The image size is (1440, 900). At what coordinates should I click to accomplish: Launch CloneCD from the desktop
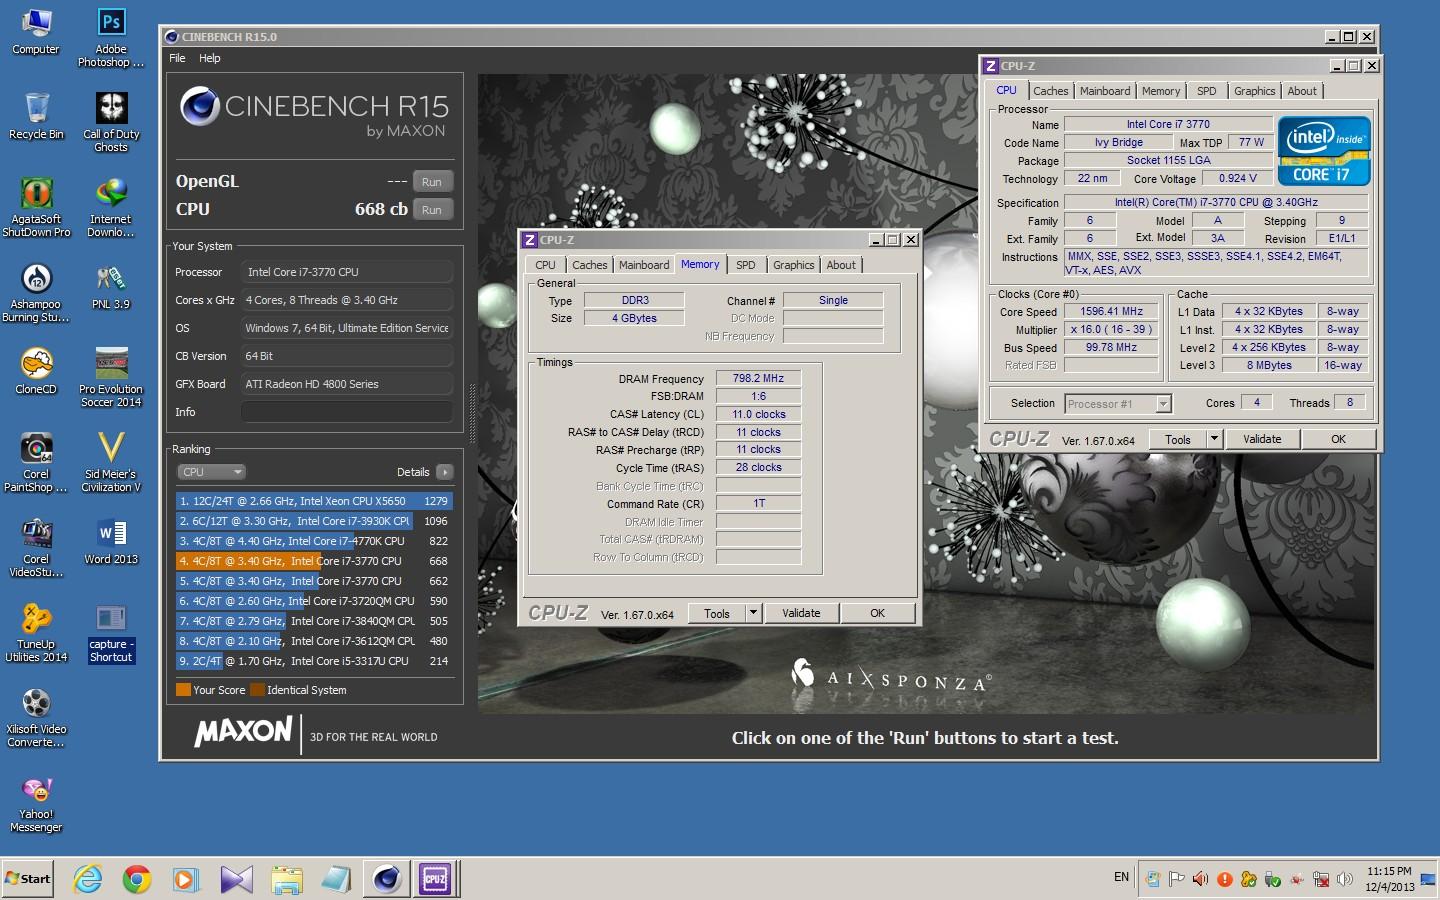point(36,372)
